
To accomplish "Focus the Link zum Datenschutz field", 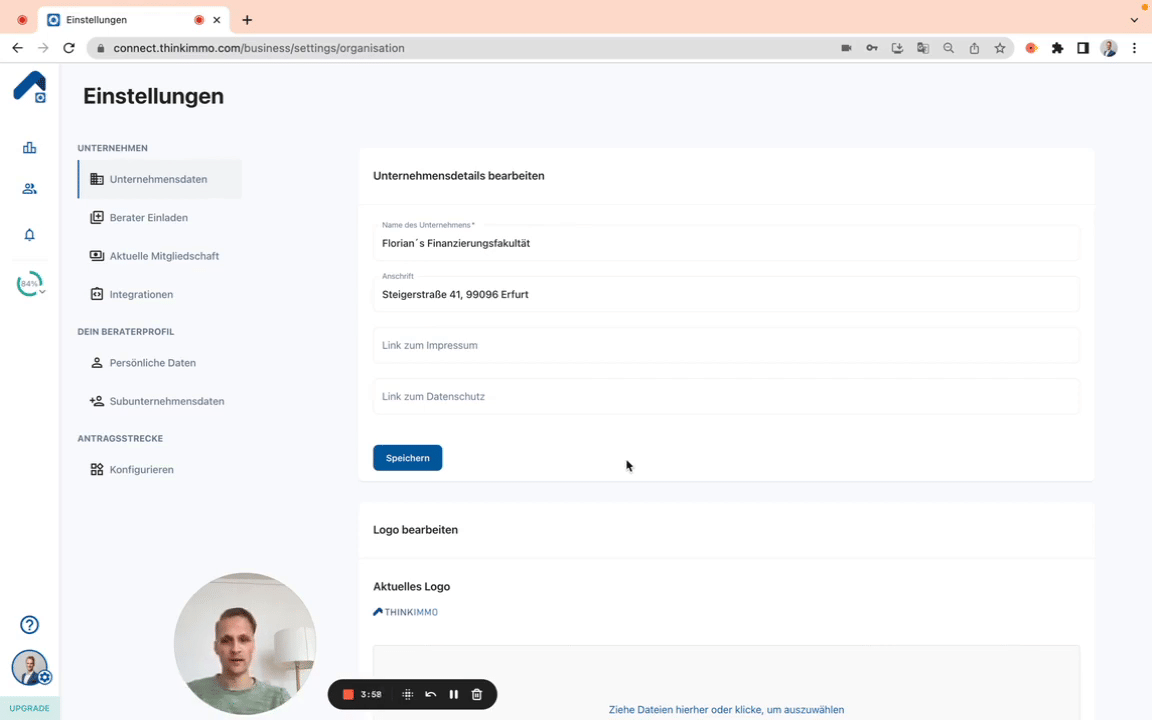I will (x=726, y=397).
